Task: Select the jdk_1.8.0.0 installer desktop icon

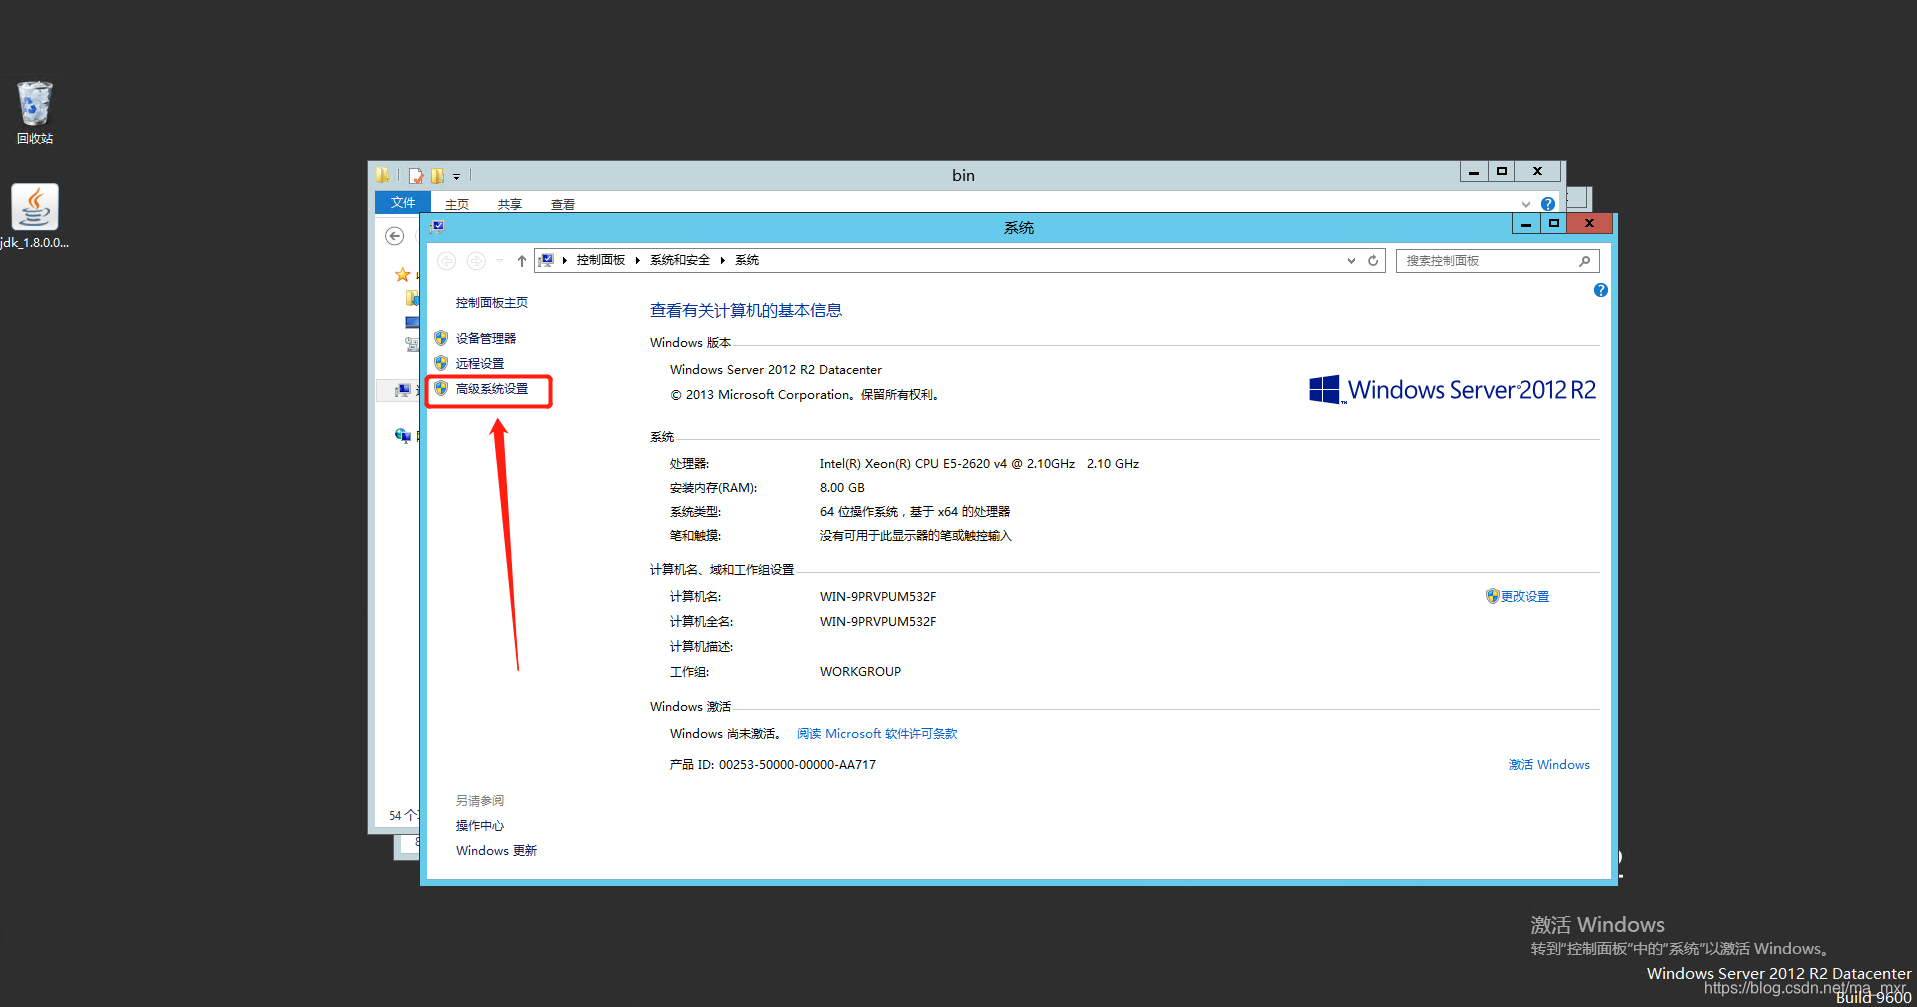Action: (x=35, y=216)
